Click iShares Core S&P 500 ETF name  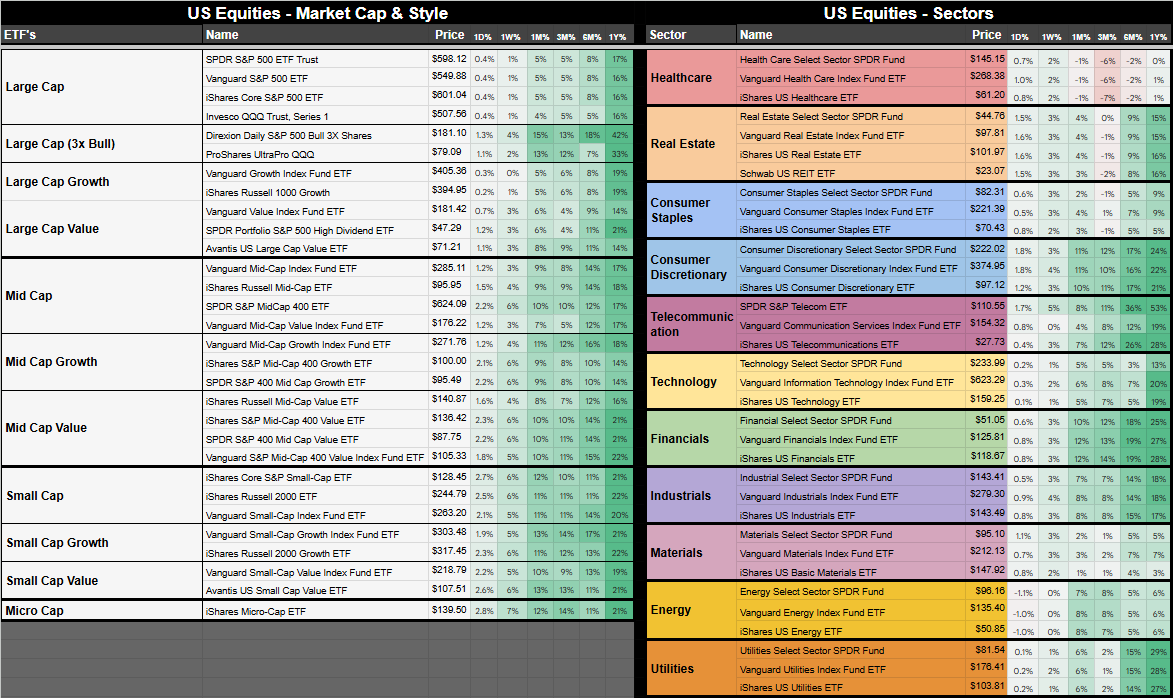264,97
